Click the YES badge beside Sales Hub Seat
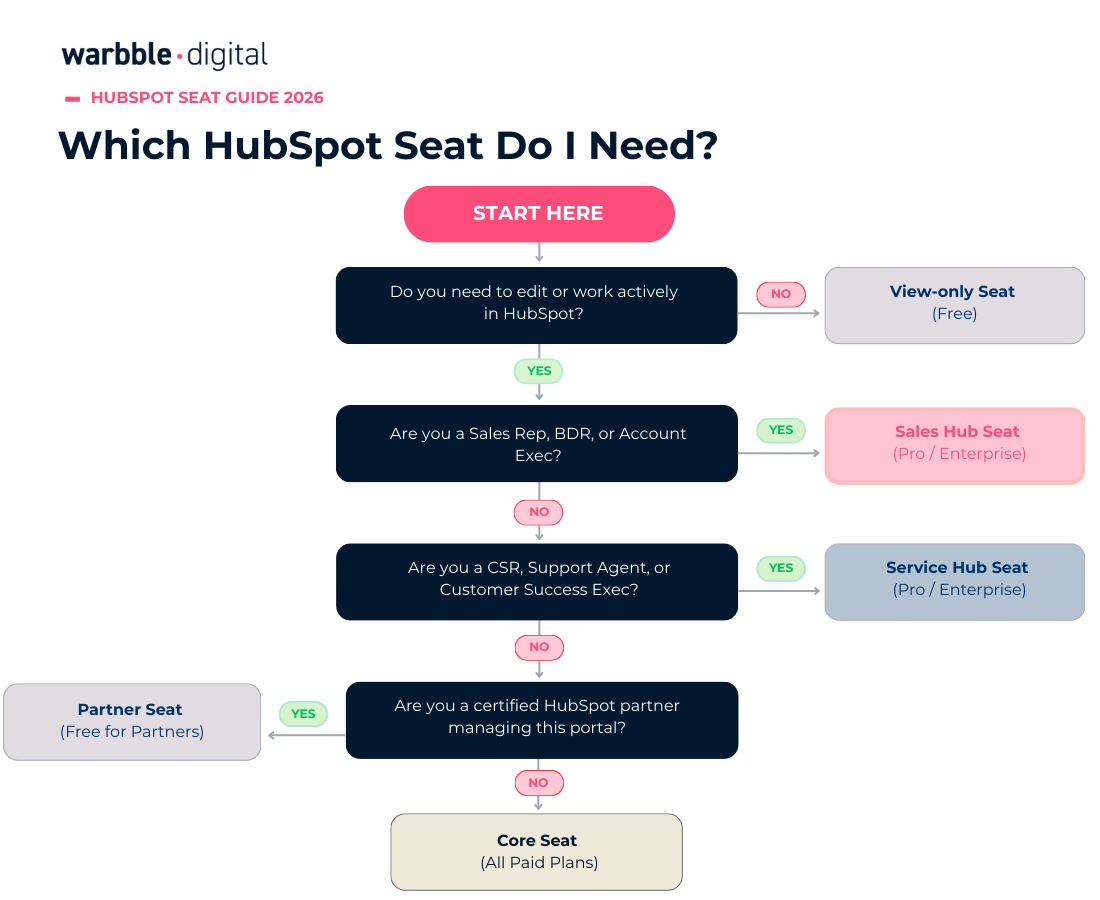Viewport: 1100px width, 900px height. (x=781, y=430)
